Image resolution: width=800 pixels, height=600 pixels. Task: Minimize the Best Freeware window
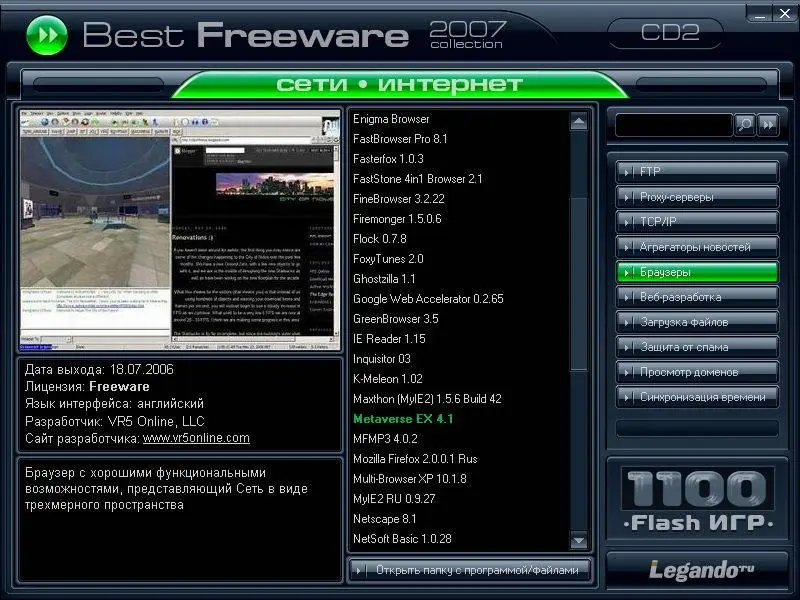tap(760, 14)
